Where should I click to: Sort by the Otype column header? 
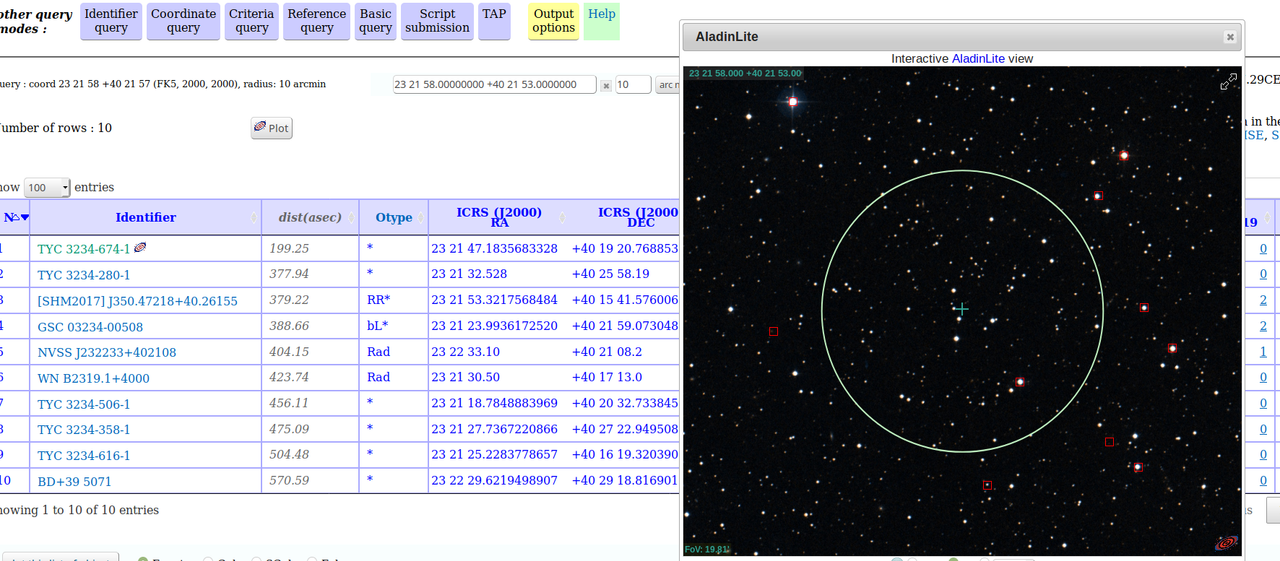pyautogui.click(x=394, y=217)
